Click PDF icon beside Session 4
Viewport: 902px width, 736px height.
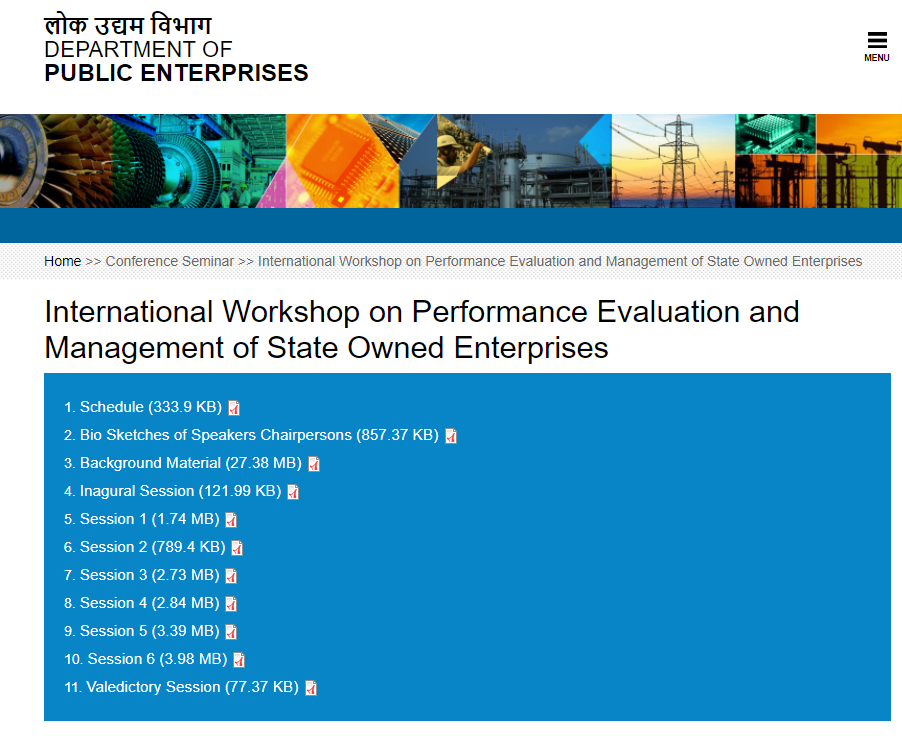pos(231,604)
